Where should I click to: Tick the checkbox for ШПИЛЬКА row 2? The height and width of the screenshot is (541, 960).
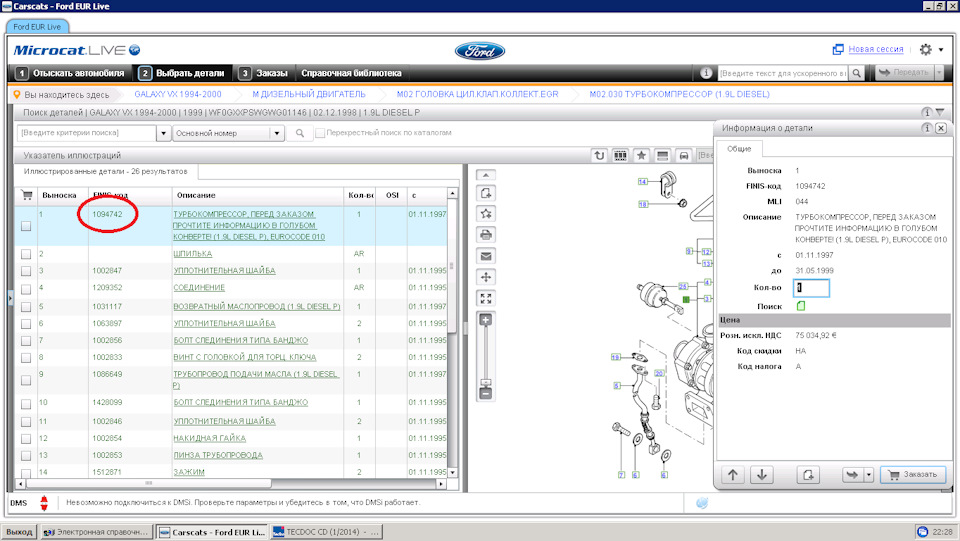click(x=26, y=254)
